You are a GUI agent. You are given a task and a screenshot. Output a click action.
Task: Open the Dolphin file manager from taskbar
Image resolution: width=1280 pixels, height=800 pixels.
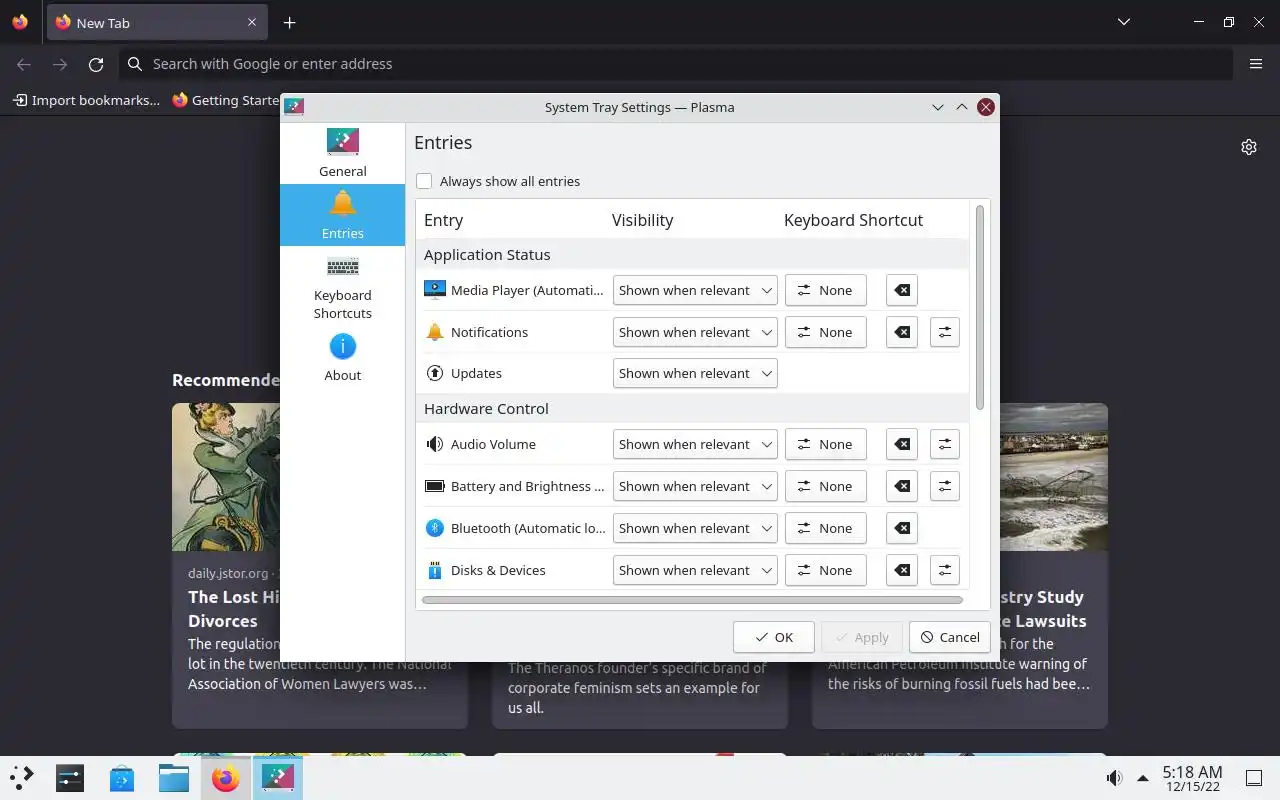tap(174, 777)
